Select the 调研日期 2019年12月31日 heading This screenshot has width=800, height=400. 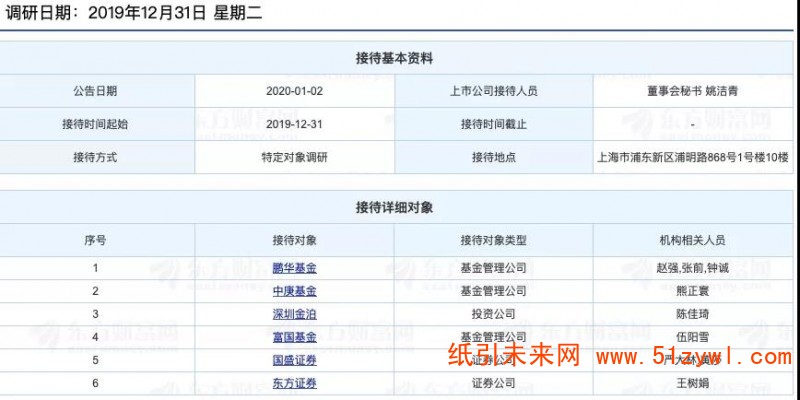click(134, 13)
